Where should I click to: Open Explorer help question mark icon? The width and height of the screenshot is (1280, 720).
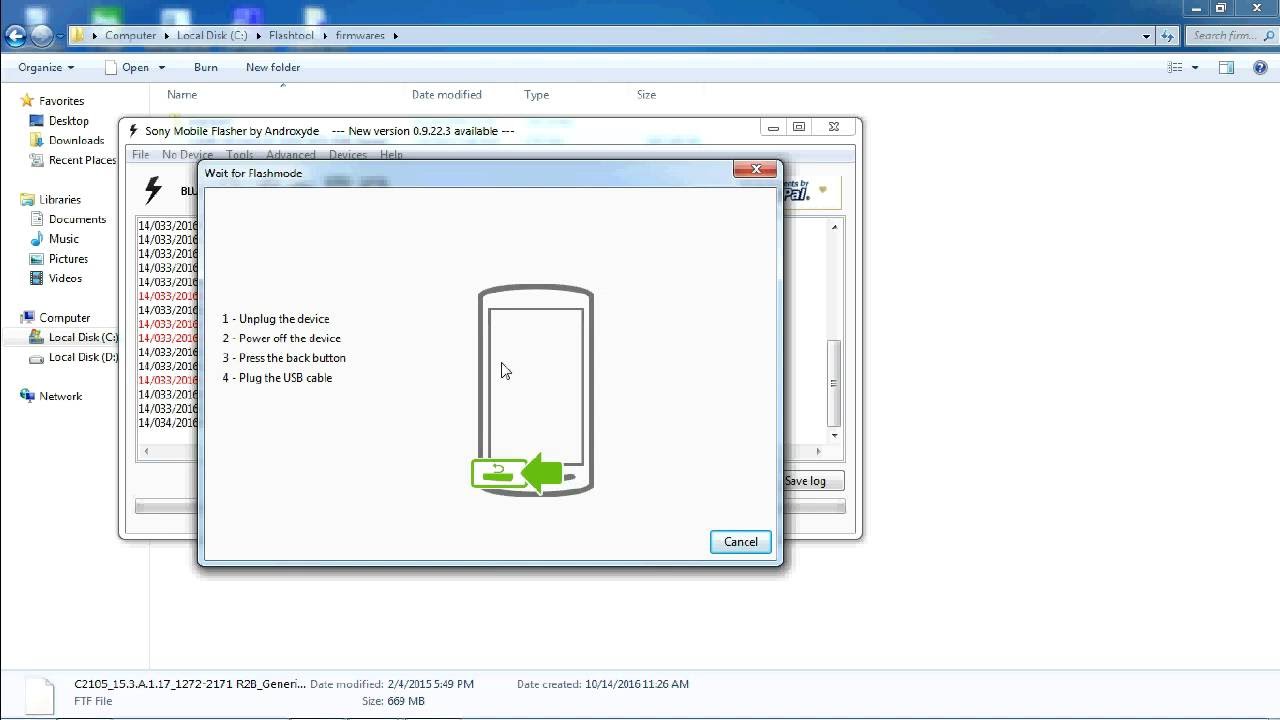(1260, 67)
